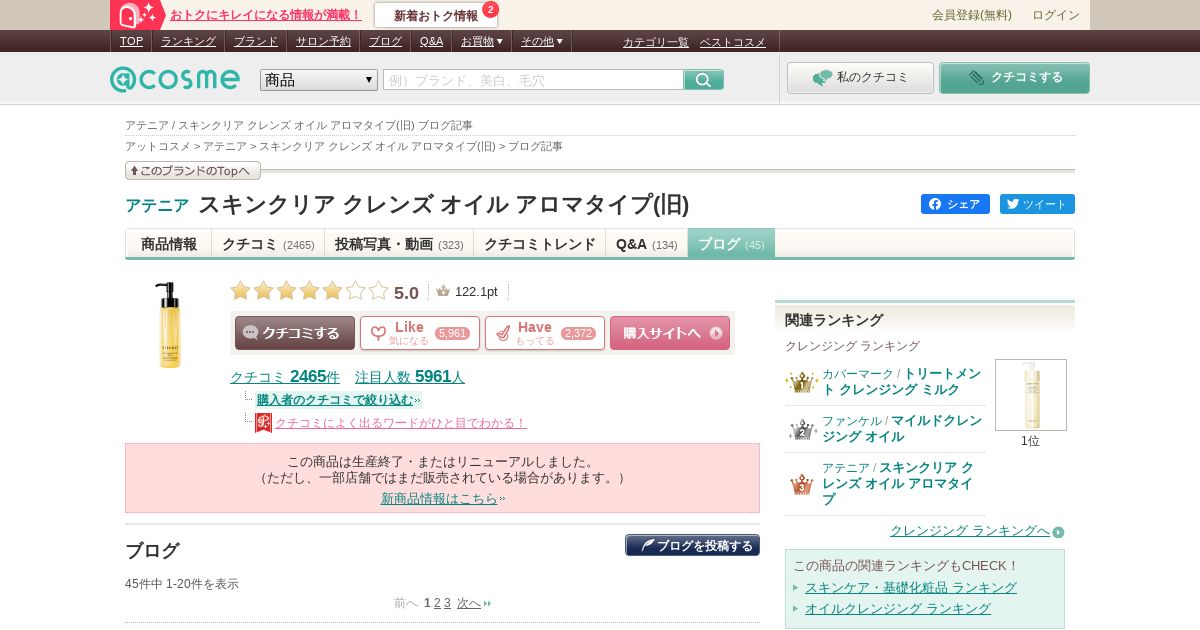Select the ブログ (45) tab
Viewport: 1200px width, 630px height.
click(731, 244)
